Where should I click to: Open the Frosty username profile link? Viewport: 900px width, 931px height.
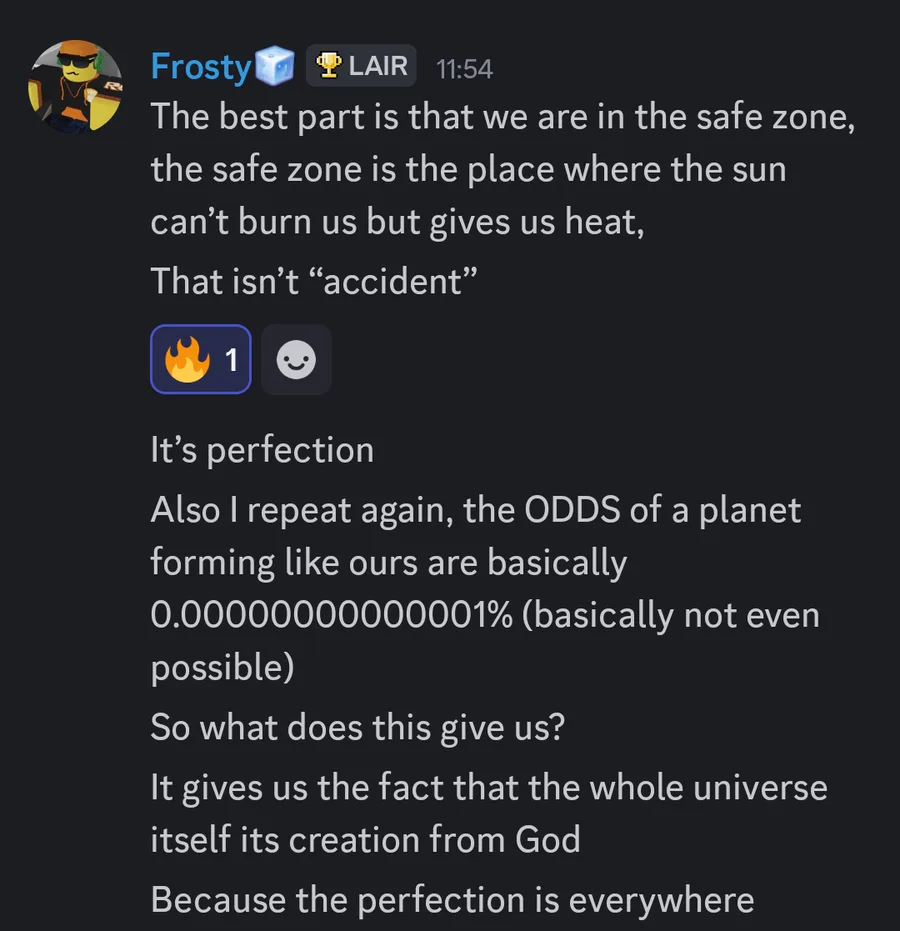click(x=200, y=67)
